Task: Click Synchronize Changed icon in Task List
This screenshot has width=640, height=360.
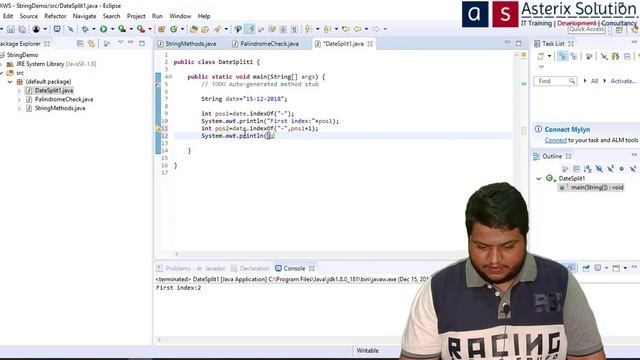Action: pyautogui.click(x=616, y=56)
